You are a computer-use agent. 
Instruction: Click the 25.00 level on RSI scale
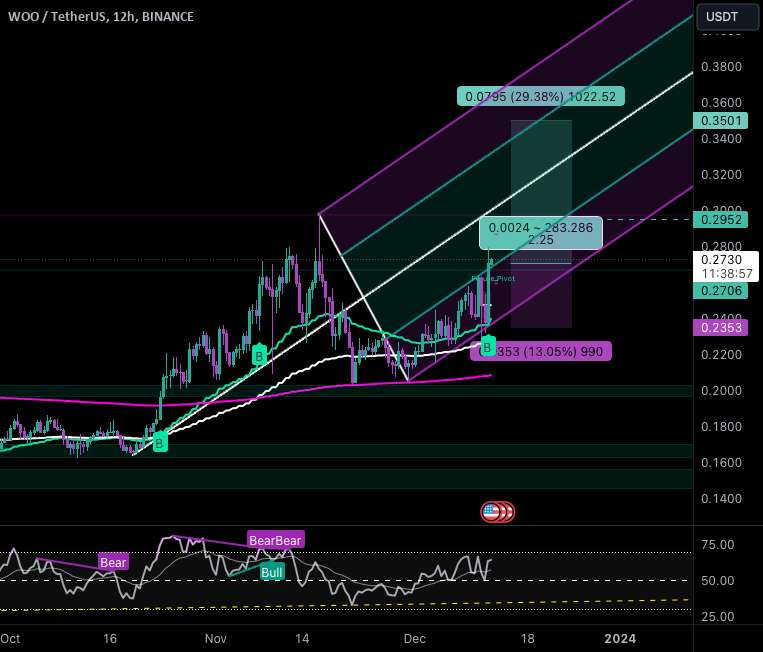click(x=717, y=616)
